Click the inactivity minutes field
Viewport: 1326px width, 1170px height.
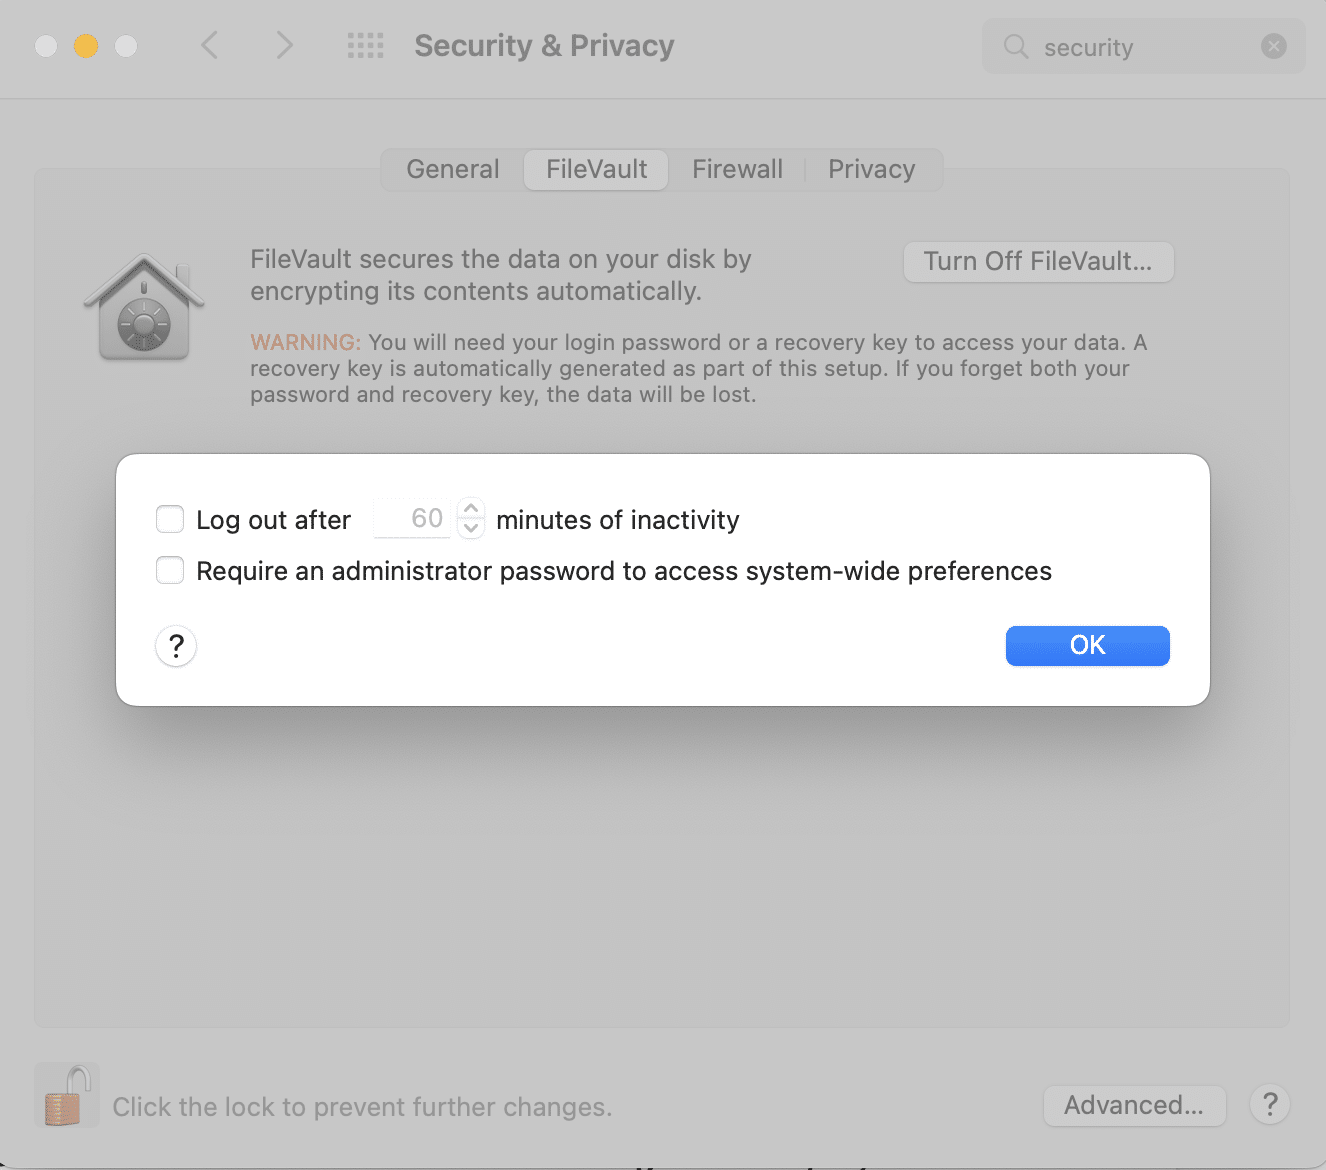coord(413,519)
